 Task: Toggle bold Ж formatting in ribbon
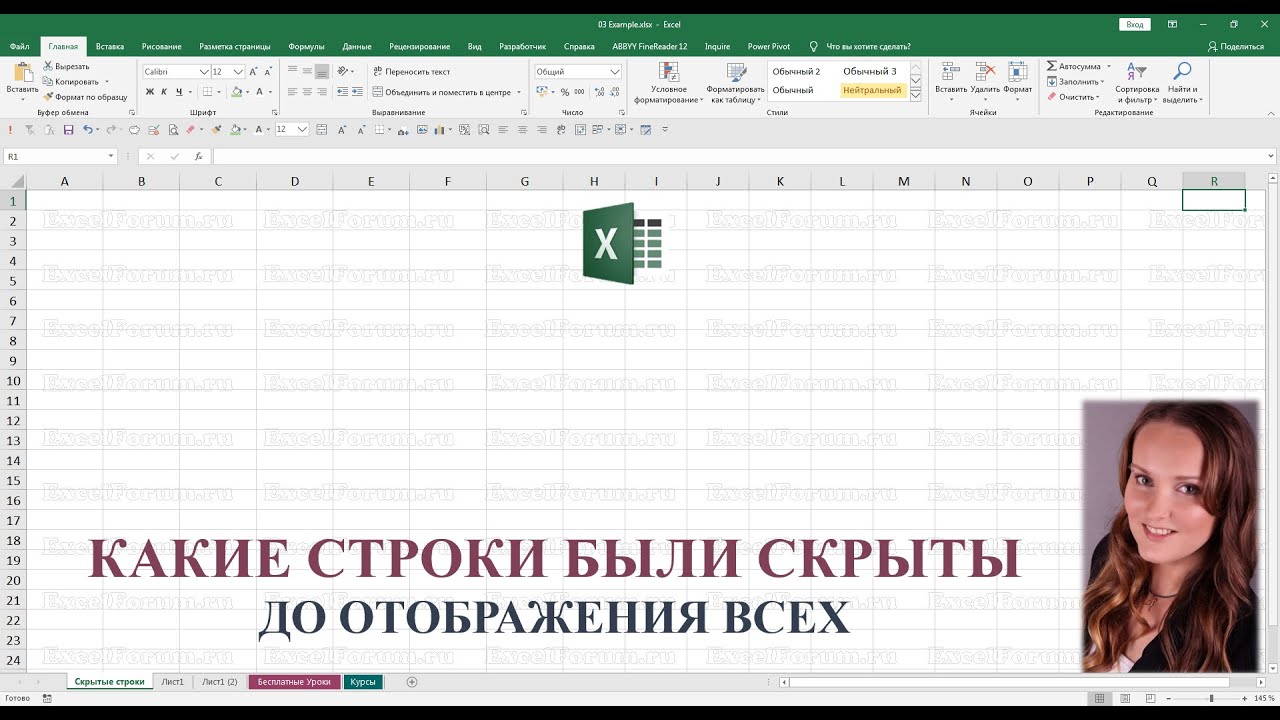[x=150, y=91]
